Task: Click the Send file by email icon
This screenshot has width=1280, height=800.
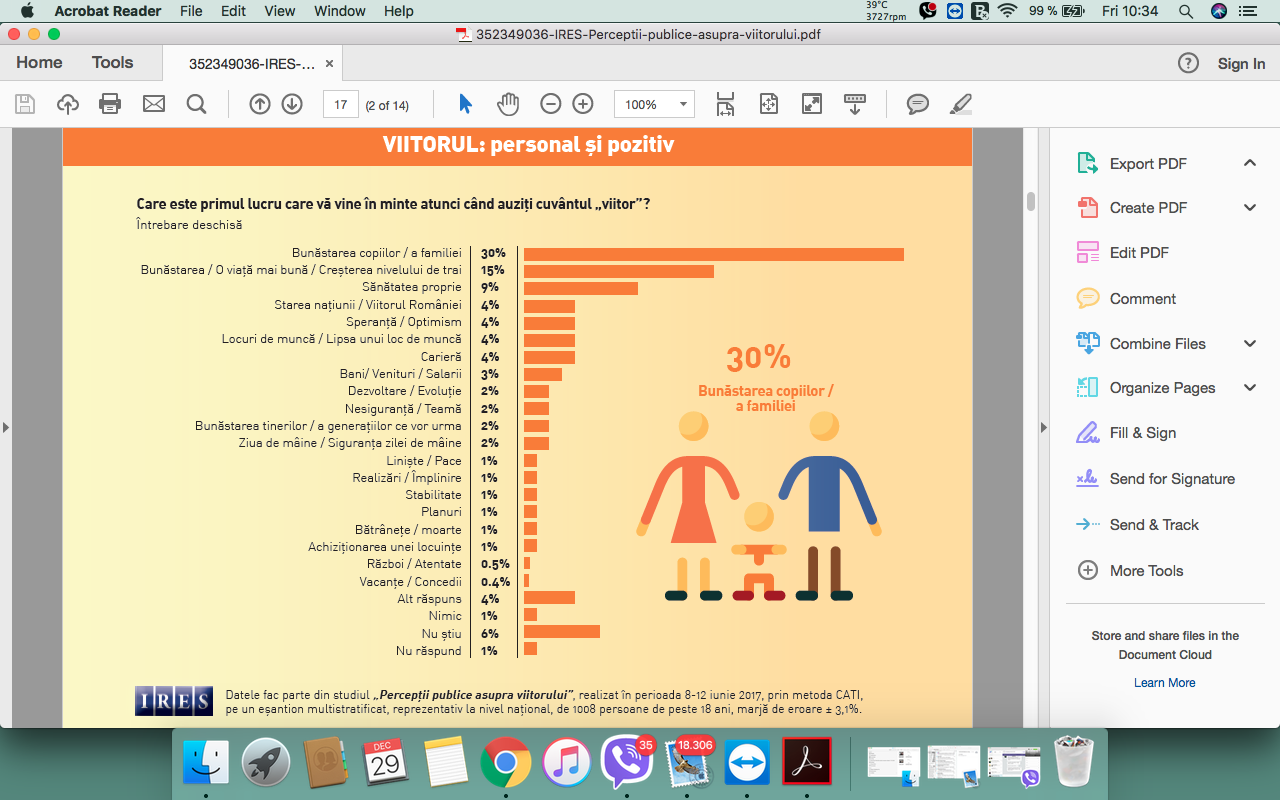Action: coord(153,104)
